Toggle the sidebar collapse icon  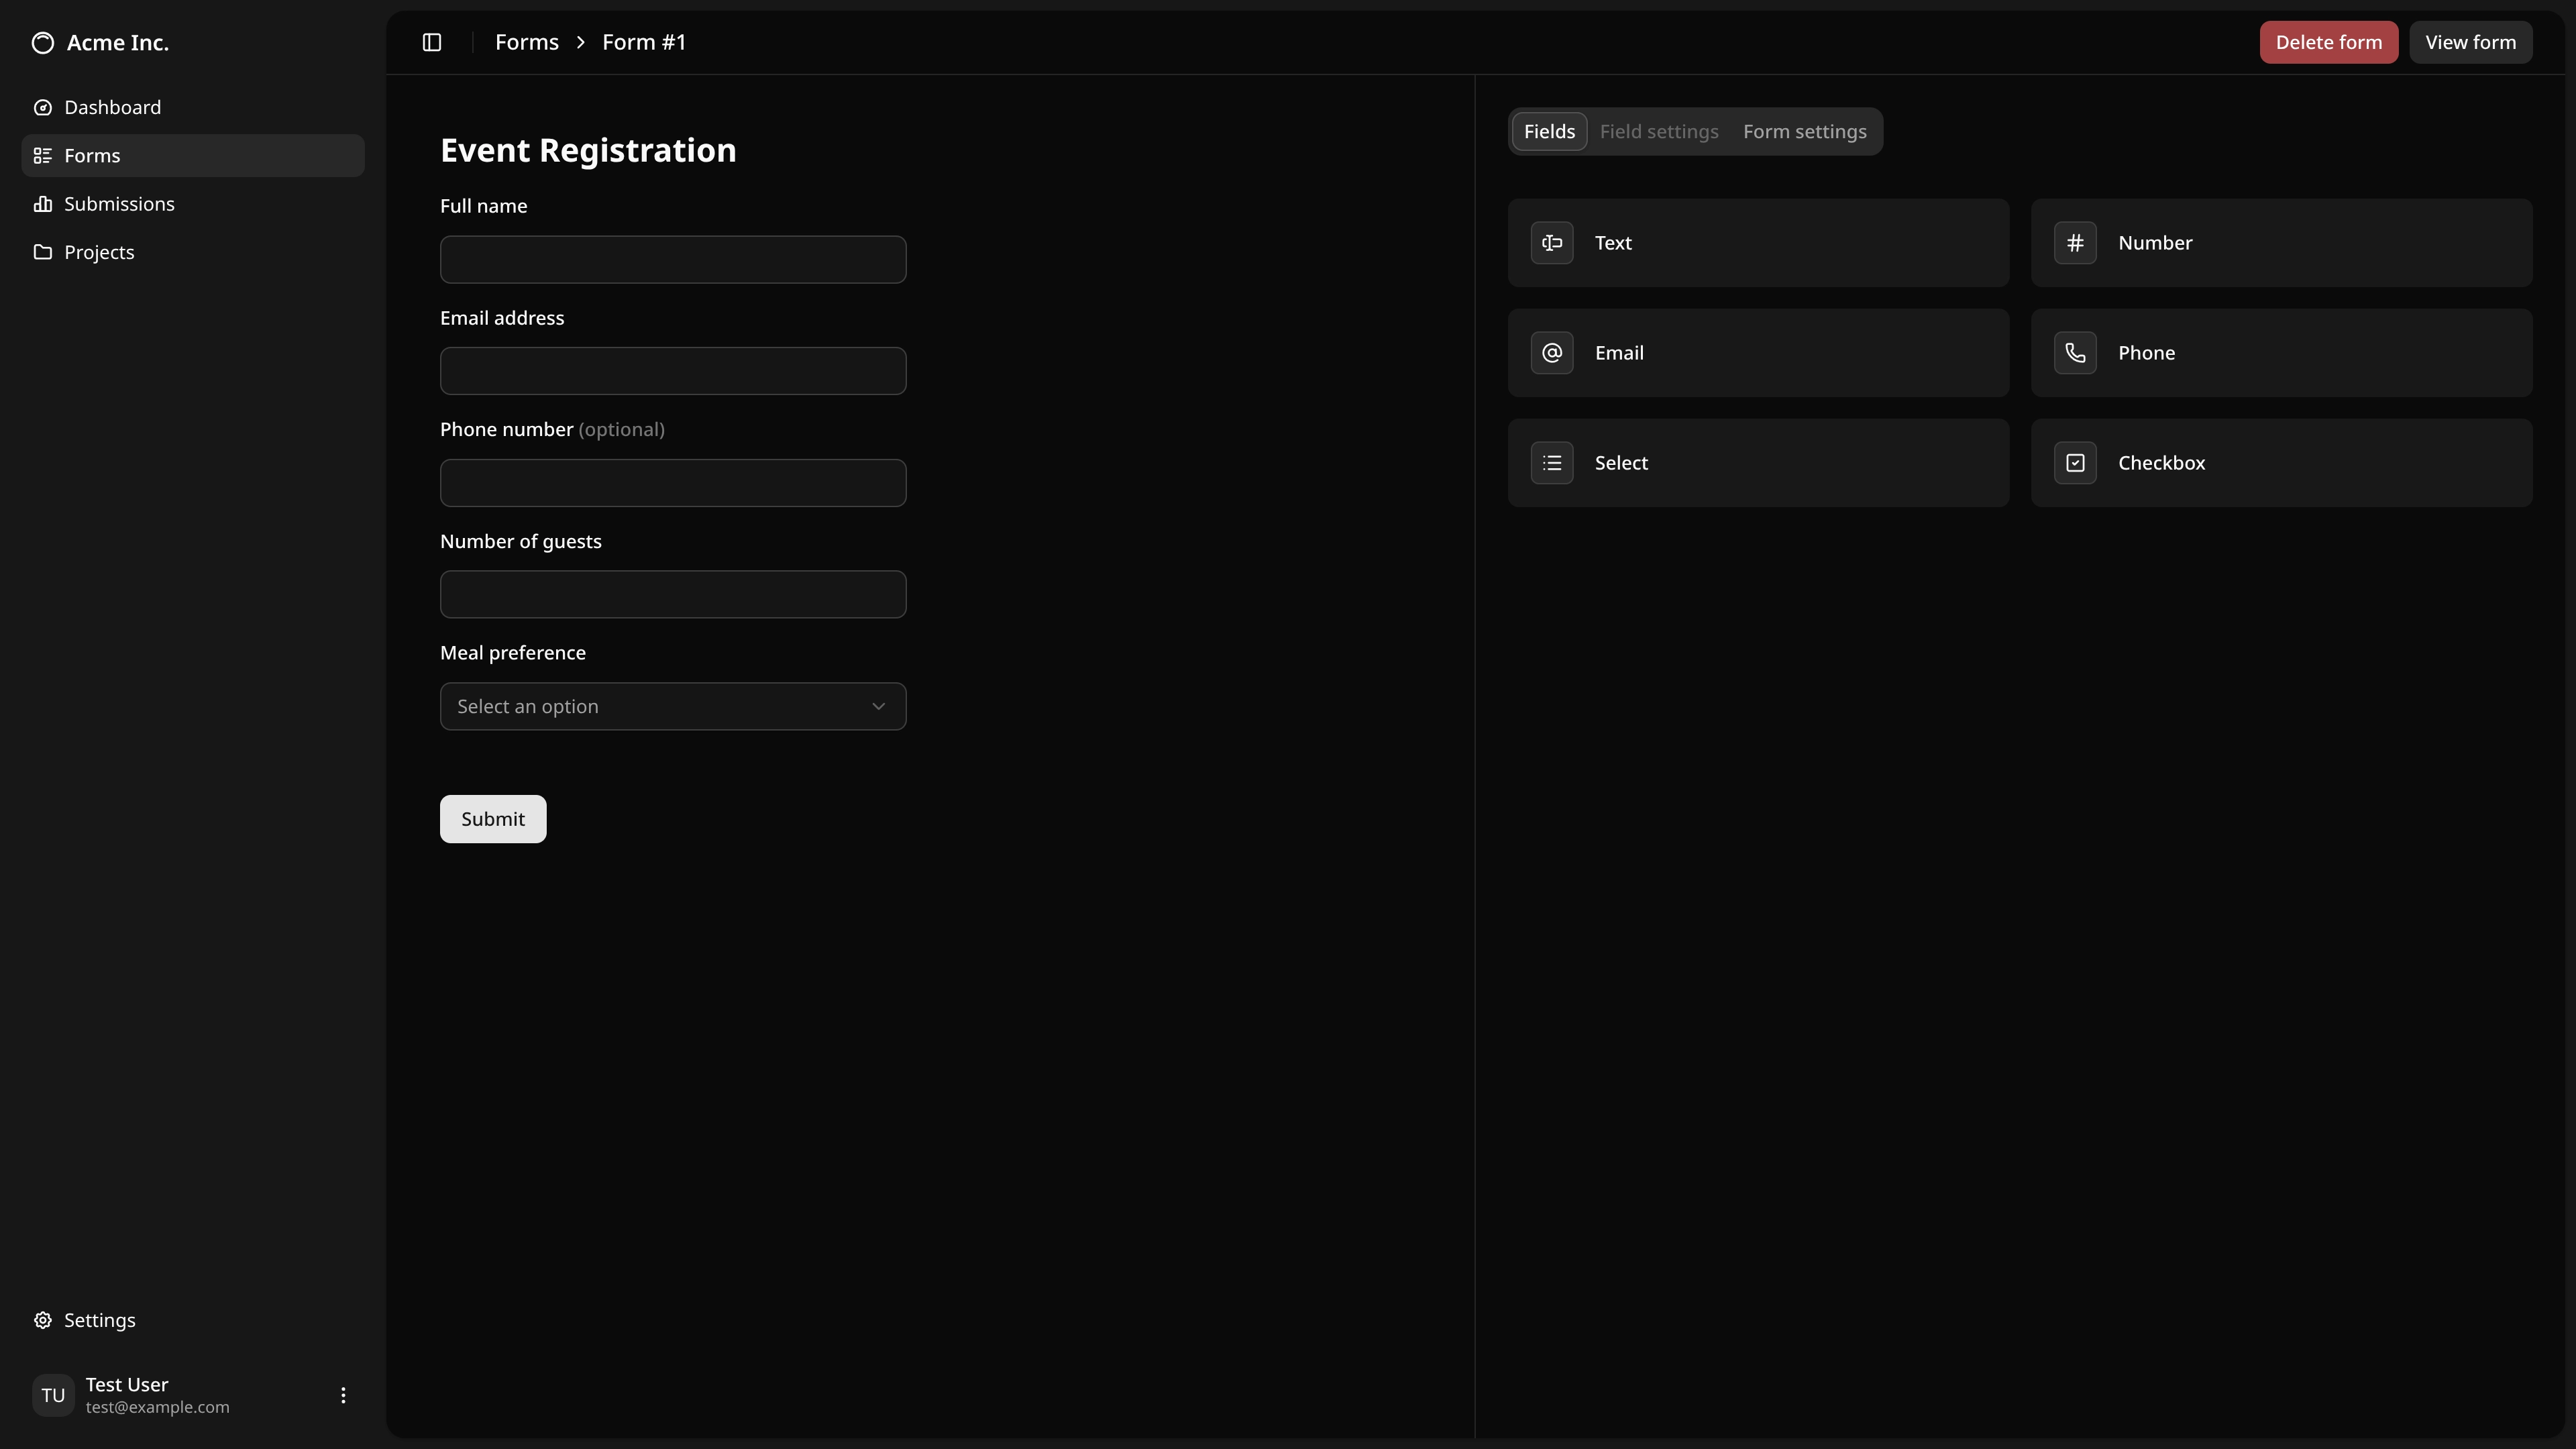pyautogui.click(x=432, y=42)
